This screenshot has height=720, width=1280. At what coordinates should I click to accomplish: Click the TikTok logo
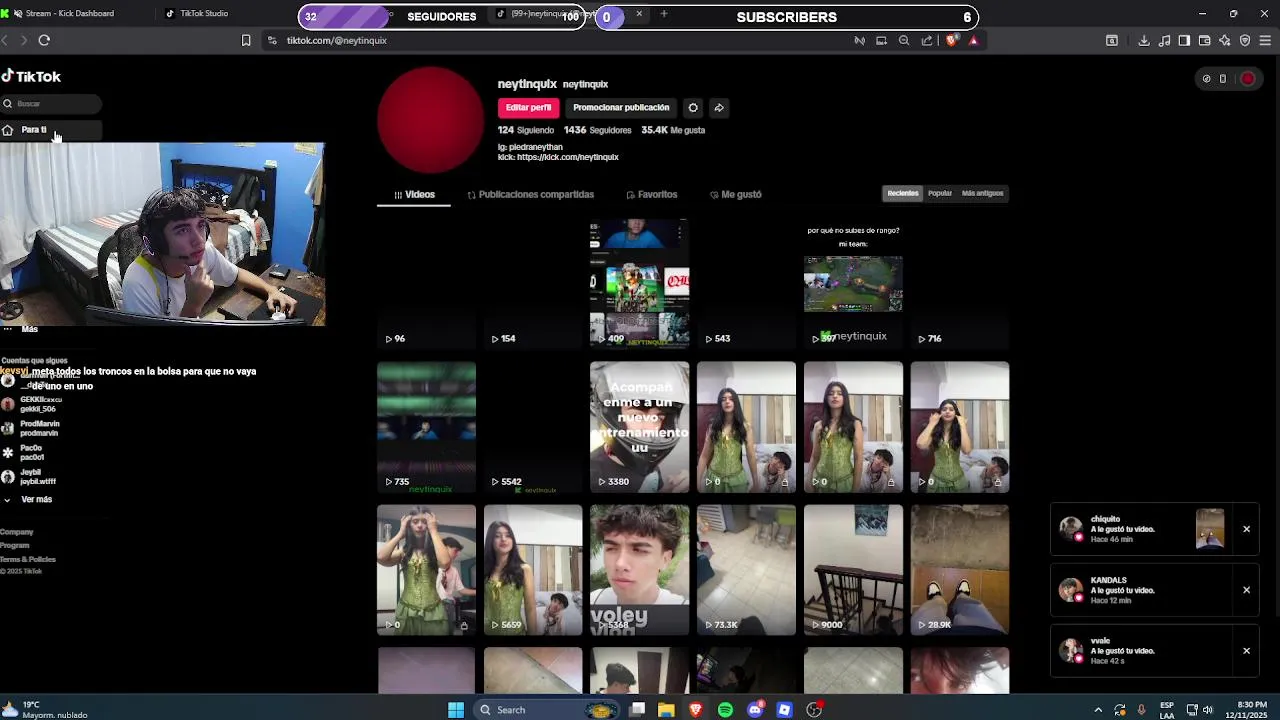[31, 76]
